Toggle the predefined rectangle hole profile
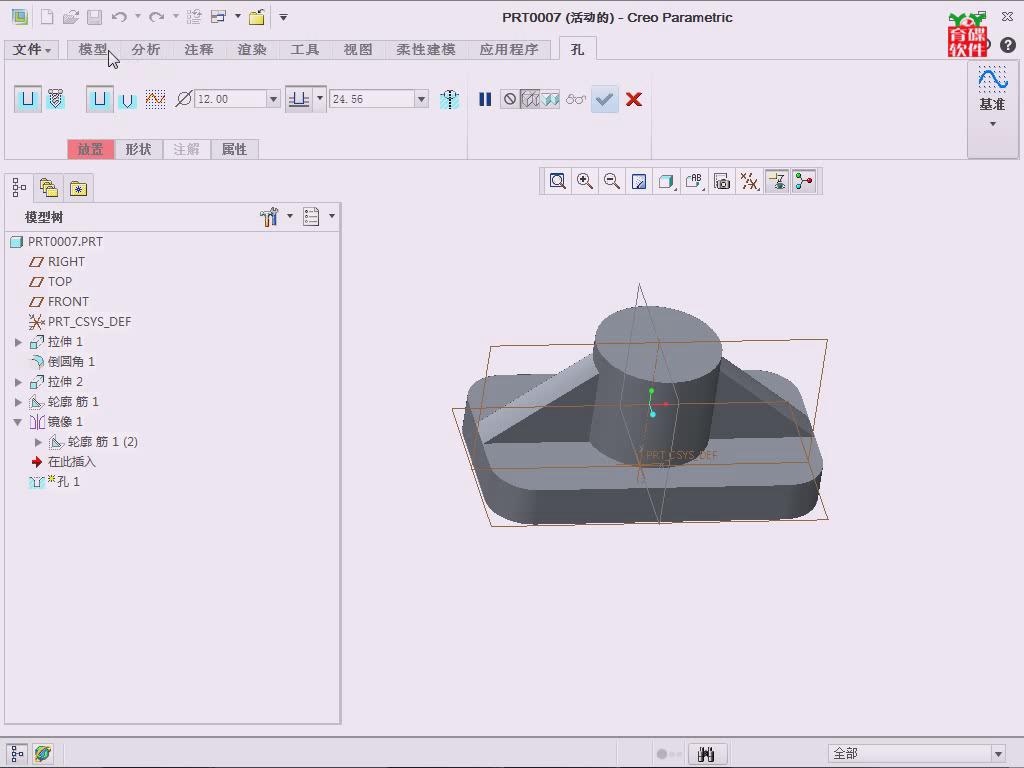1024x768 pixels. point(99,99)
